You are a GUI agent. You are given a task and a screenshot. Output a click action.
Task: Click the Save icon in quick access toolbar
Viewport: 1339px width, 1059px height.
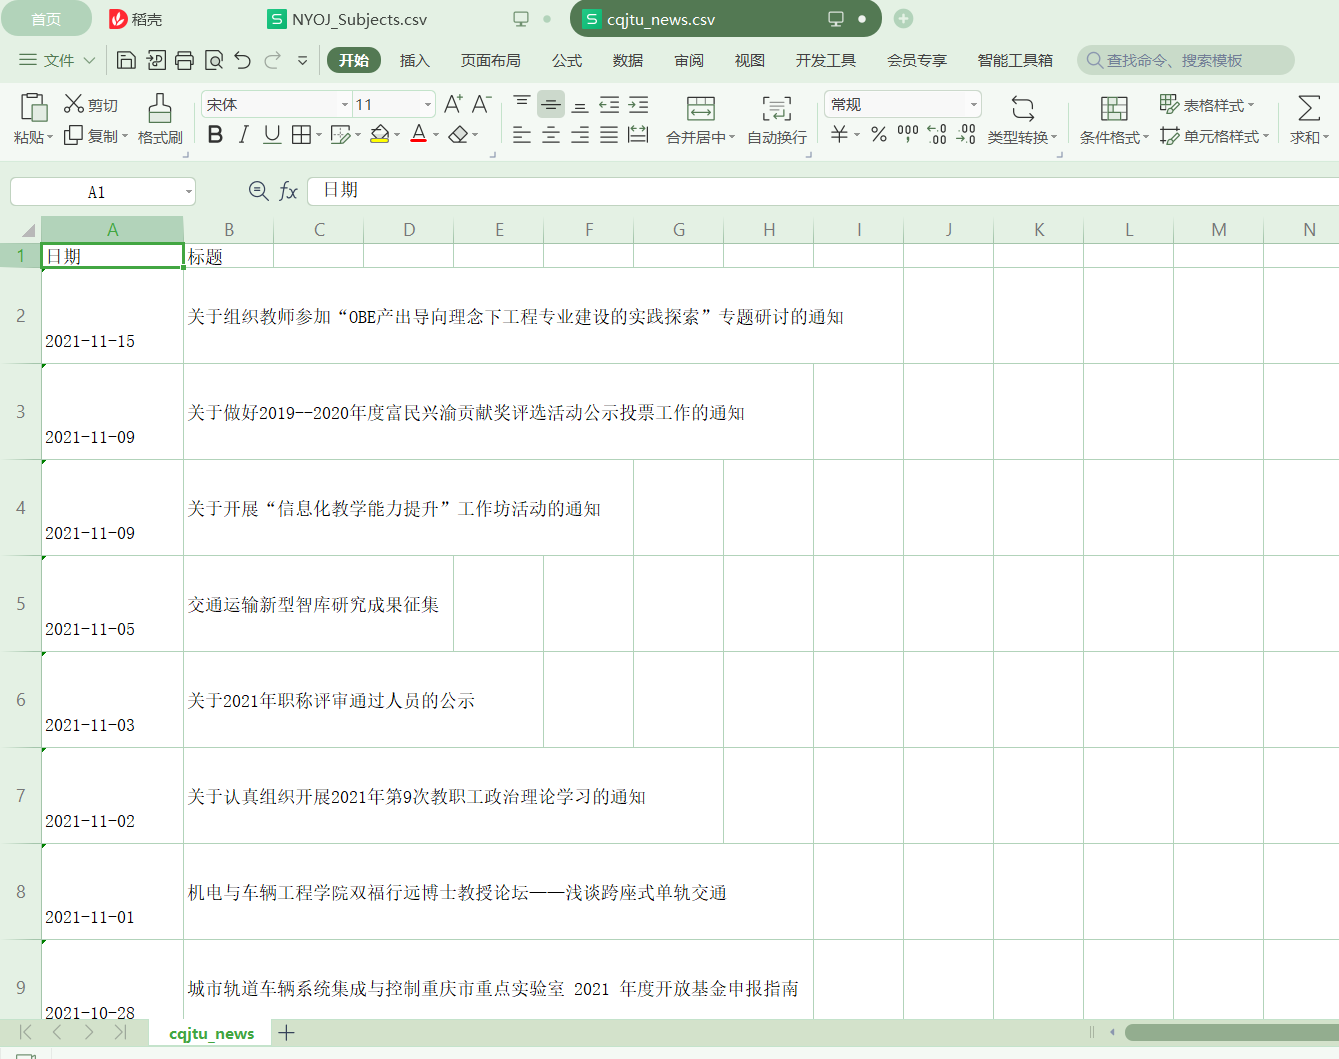pyautogui.click(x=126, y=60)
